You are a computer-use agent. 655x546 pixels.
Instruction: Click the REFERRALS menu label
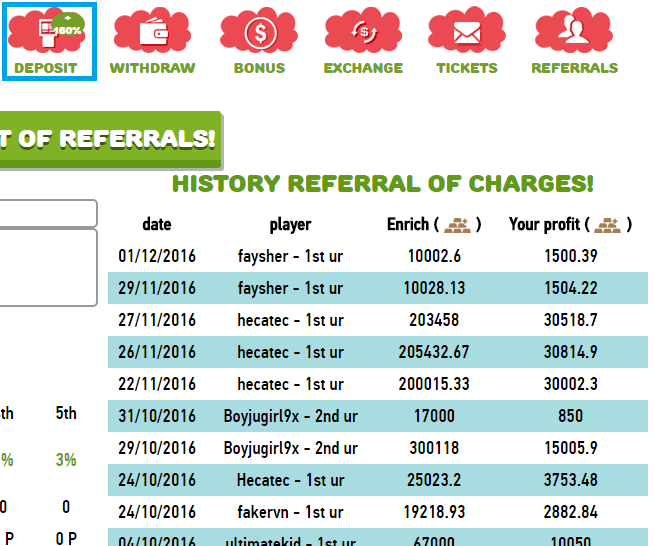[x=574, y=68]
